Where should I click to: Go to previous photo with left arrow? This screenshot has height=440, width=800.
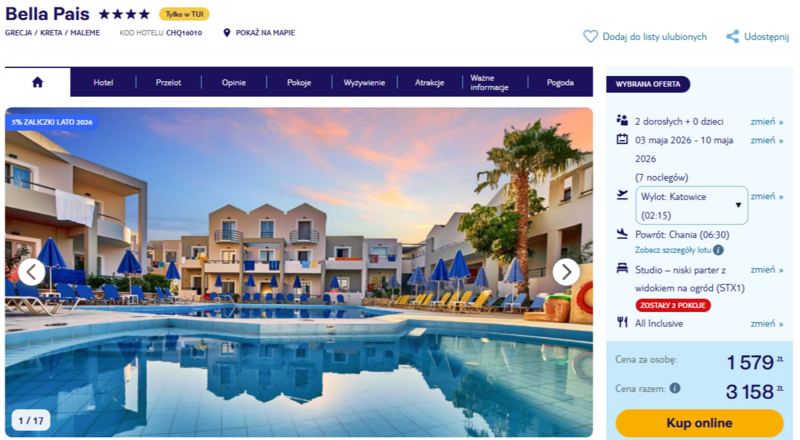tap(32, 273)
